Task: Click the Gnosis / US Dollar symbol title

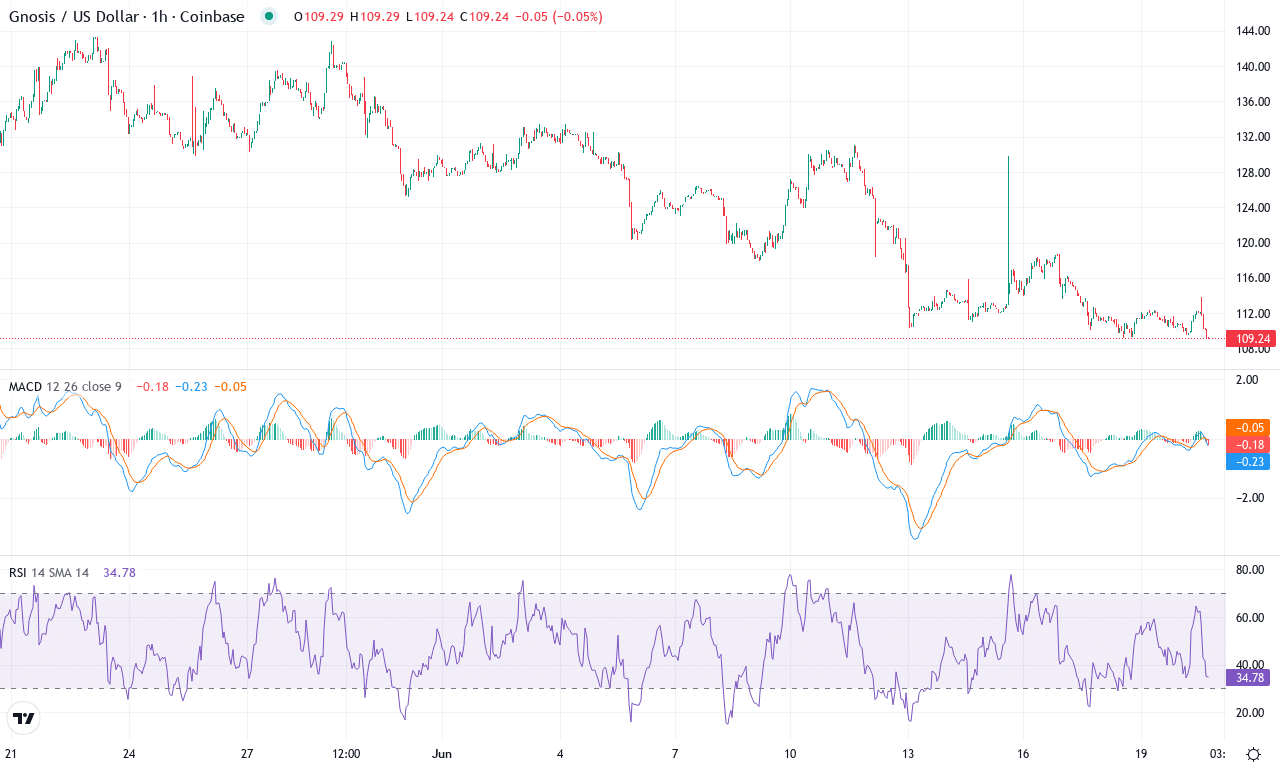Action: tap(126, 17)
